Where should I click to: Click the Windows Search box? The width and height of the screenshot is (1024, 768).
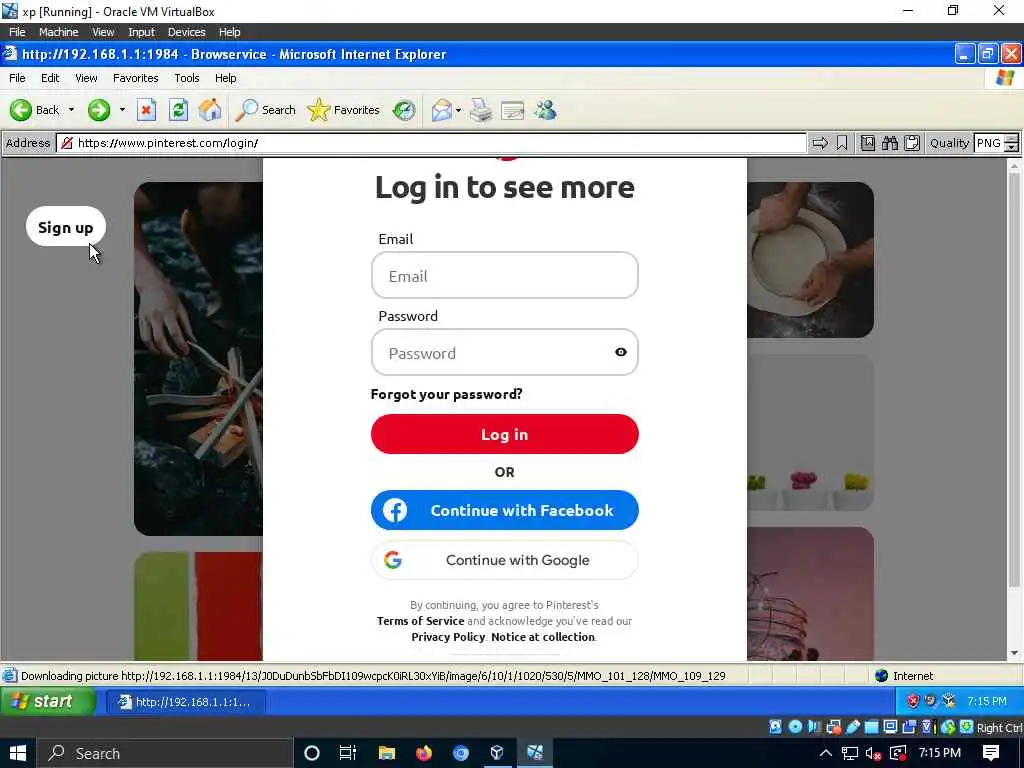163,753
